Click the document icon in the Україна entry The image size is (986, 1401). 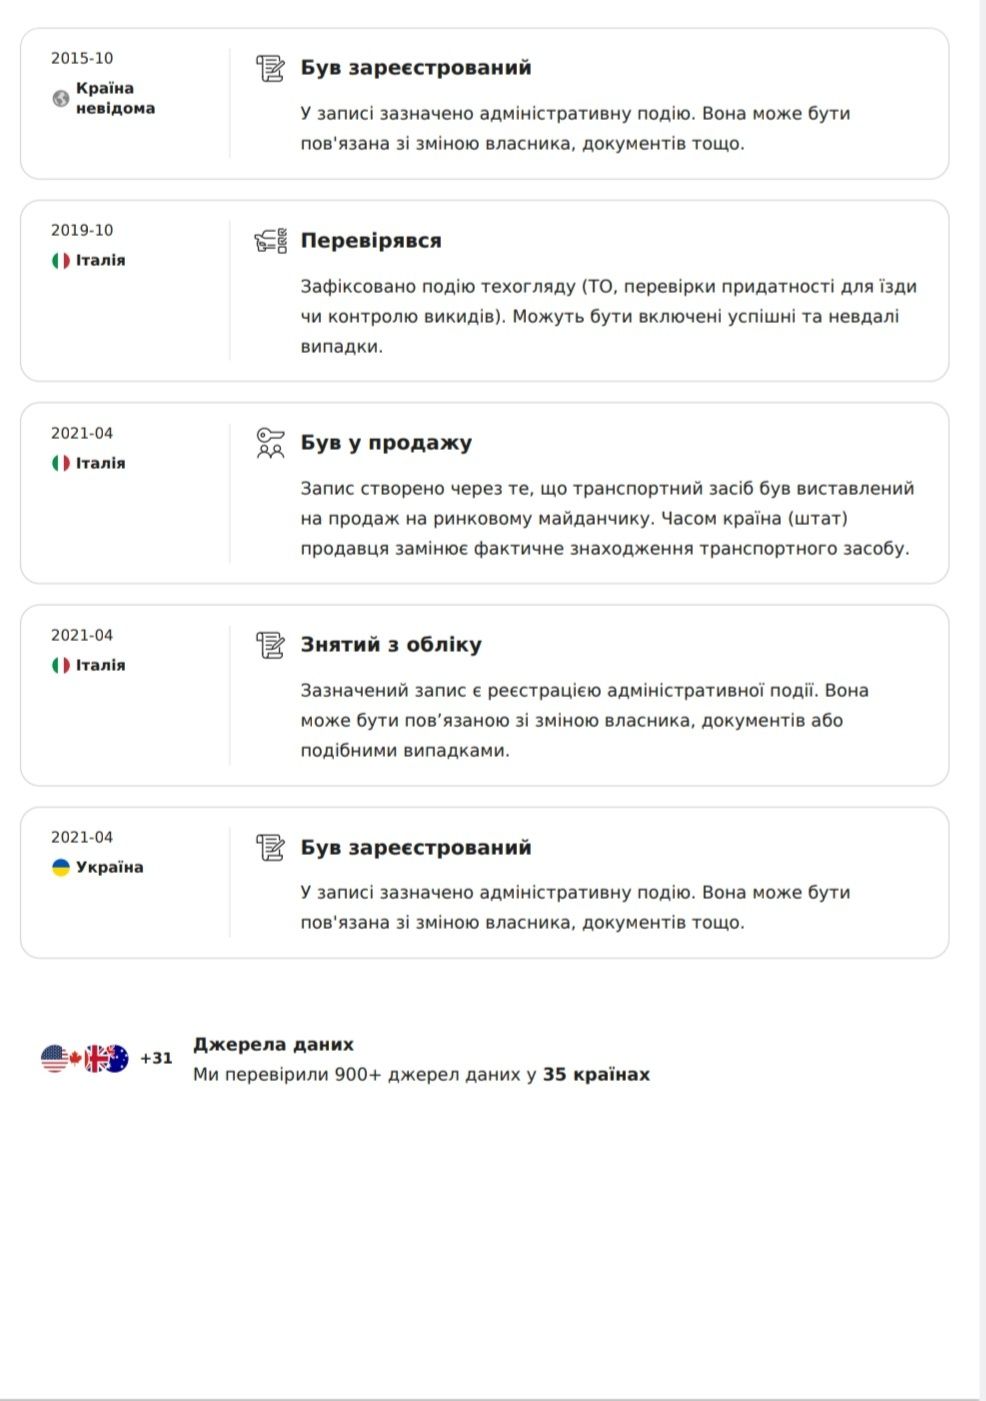click(270, 847)
